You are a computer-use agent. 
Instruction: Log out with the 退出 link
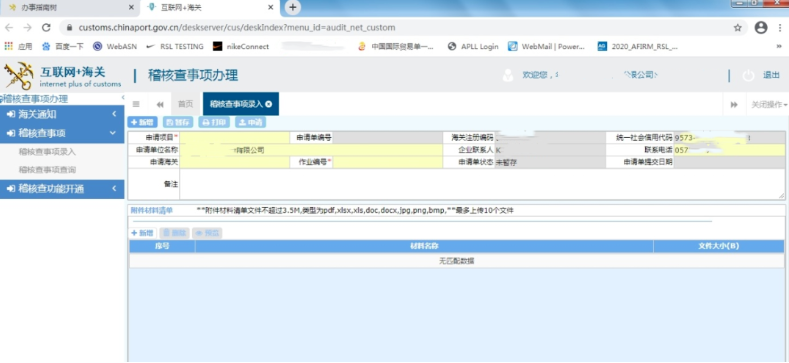click(771, 76)
